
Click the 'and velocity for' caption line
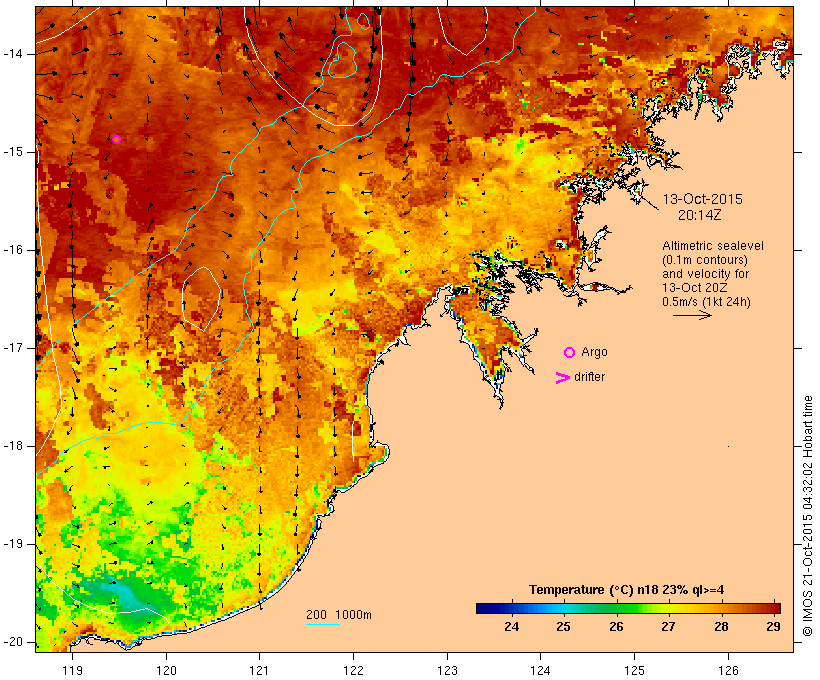point(705,274)
